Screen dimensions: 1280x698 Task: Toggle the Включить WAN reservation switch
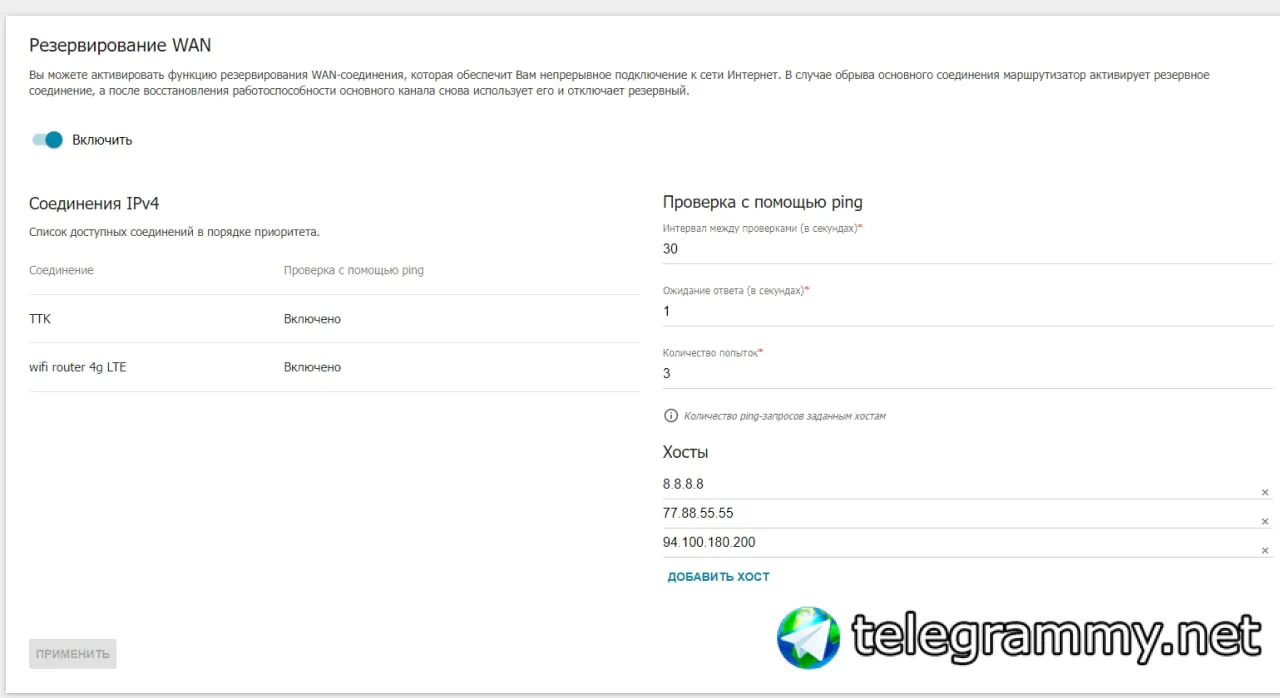[47, 140]
